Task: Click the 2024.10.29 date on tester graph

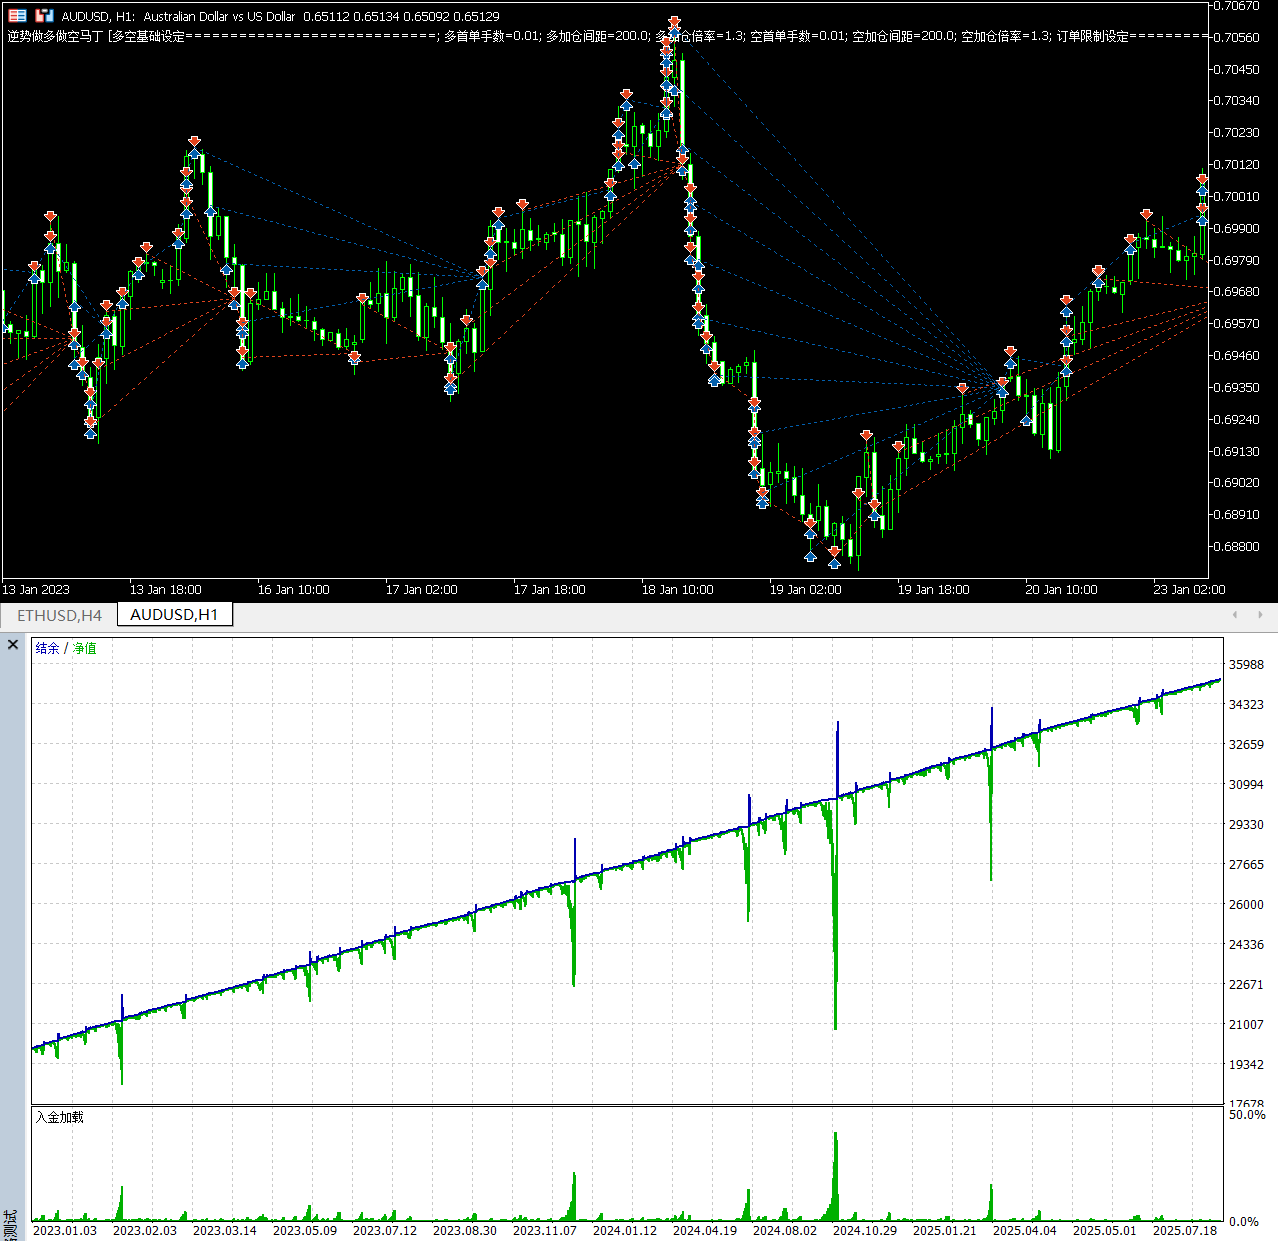Action: 865,1230
